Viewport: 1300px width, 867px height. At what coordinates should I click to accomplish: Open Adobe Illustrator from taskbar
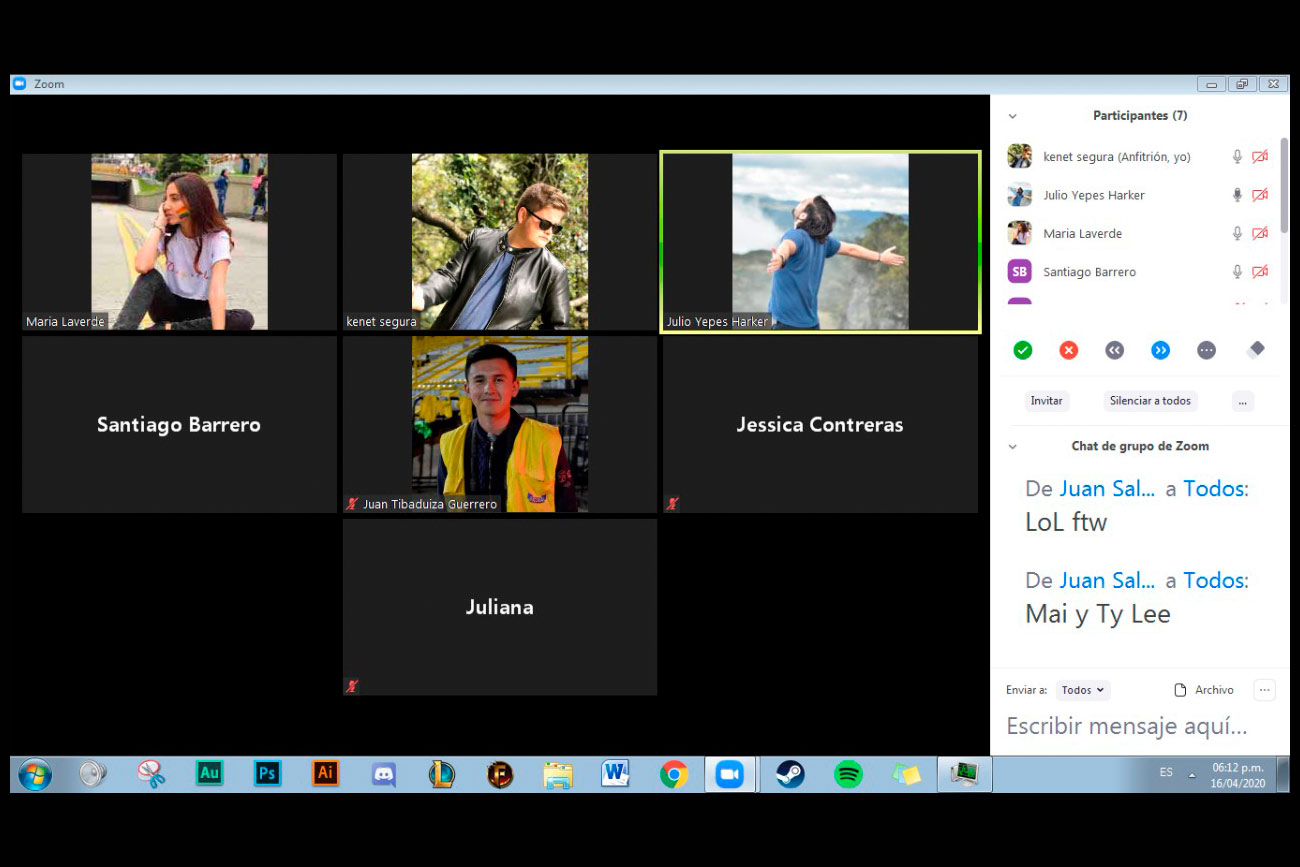tap(325, 773)
